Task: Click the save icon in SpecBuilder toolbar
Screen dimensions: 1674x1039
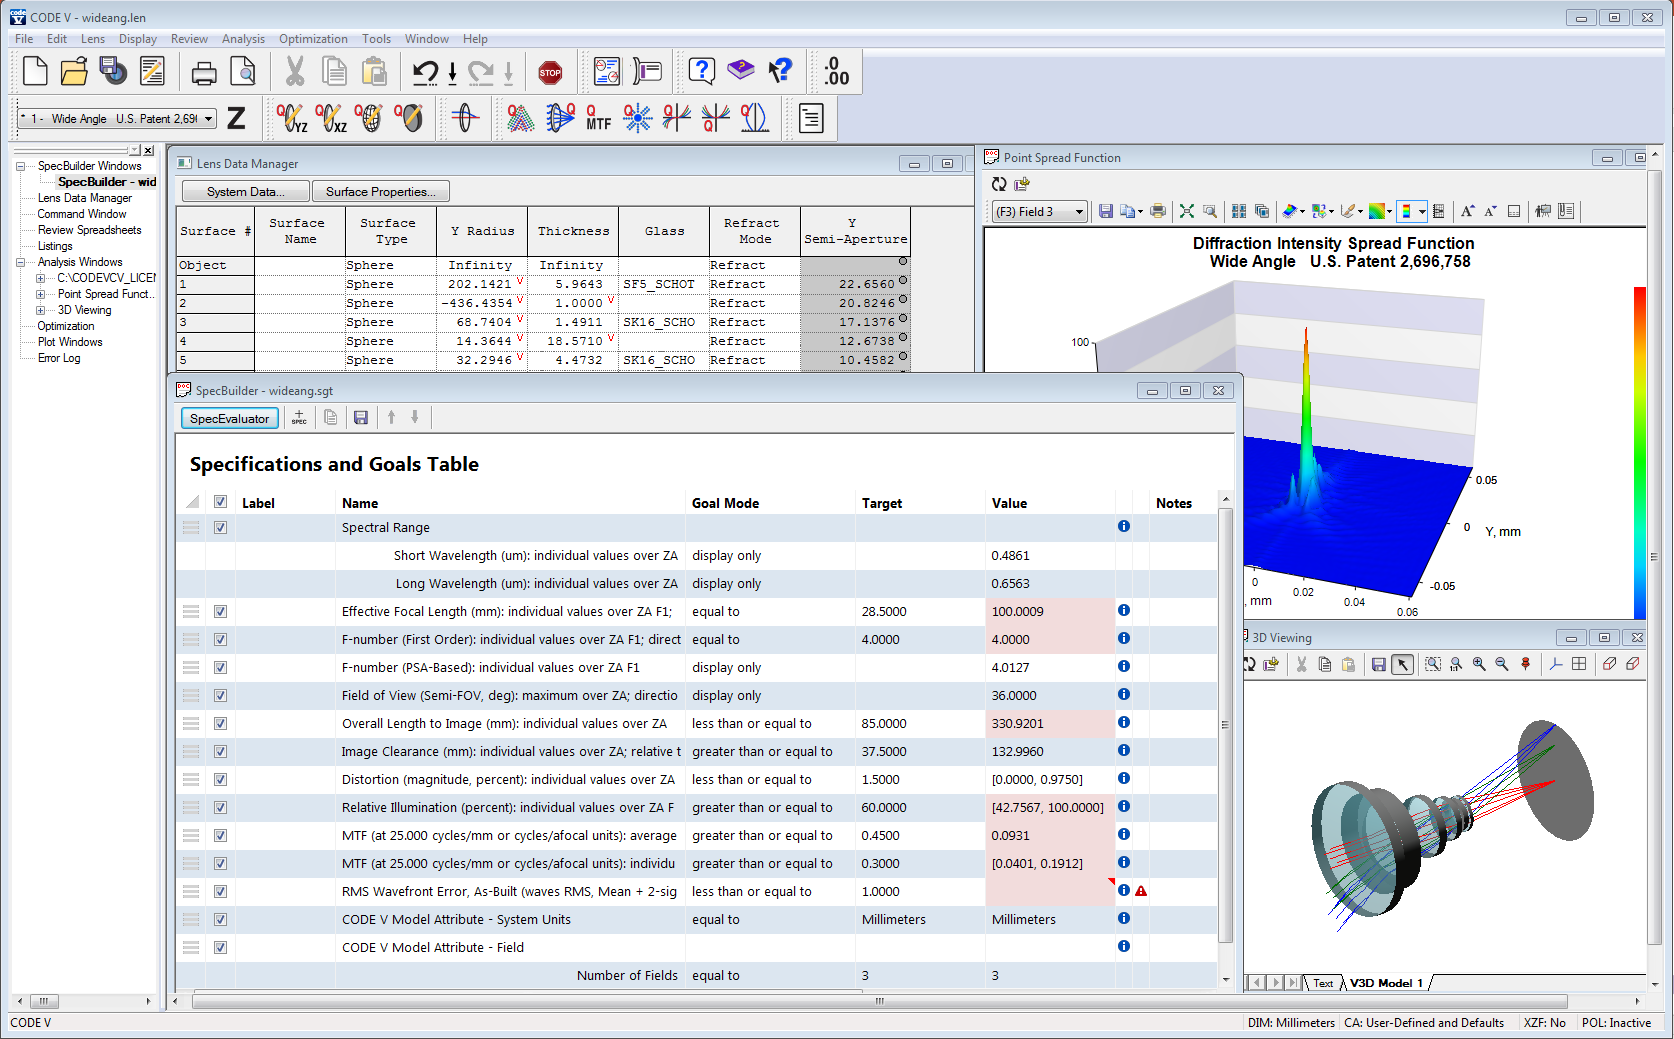Action: [361, 418]
